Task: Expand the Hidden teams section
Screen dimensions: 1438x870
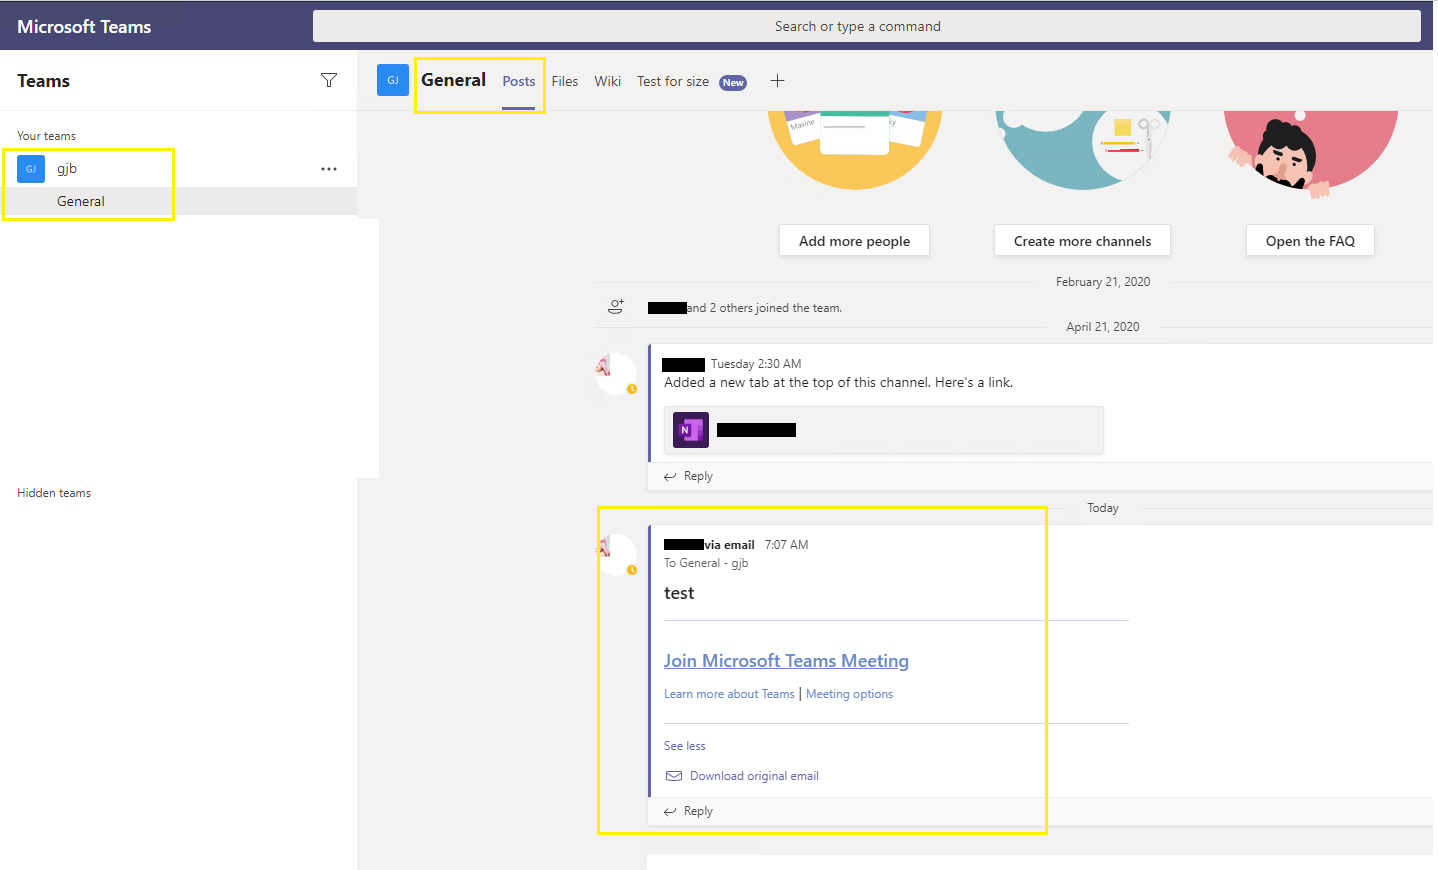Action: pyautogui.click(x=54, y=493)
